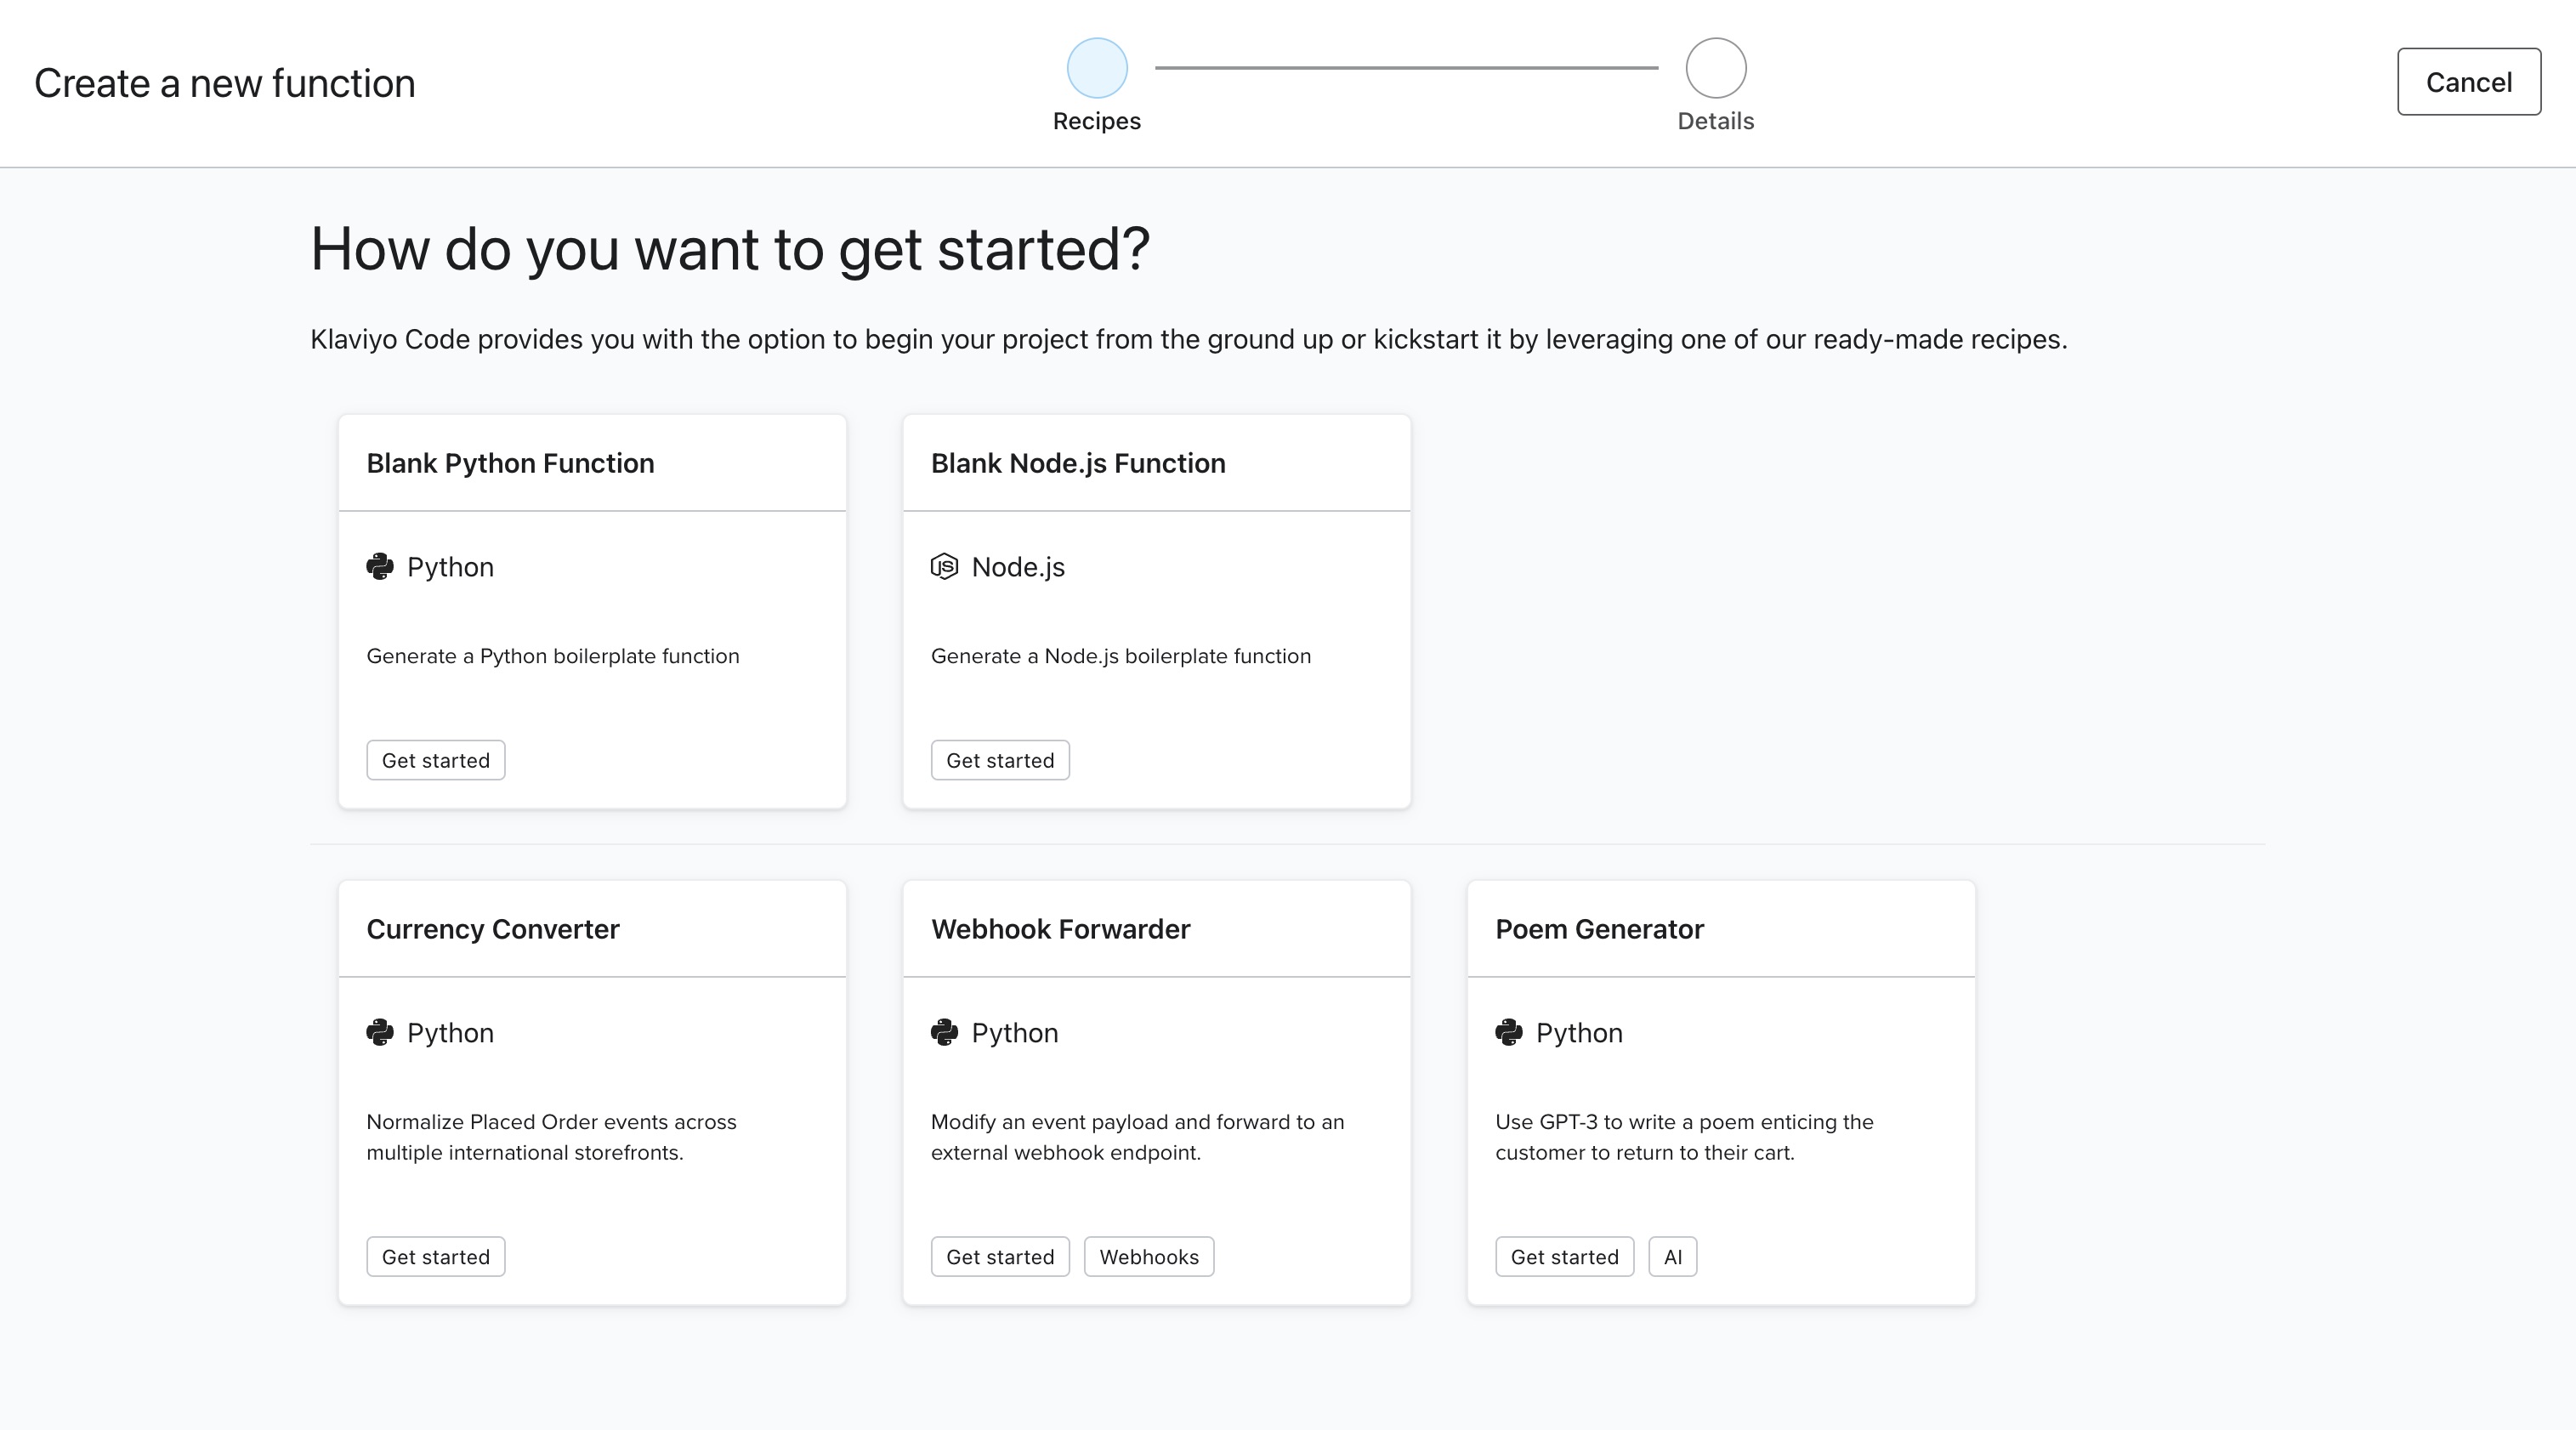Click the AI tag on Poem Generator
Screen dimensions: 2576x1430
click(1673, 1257)
